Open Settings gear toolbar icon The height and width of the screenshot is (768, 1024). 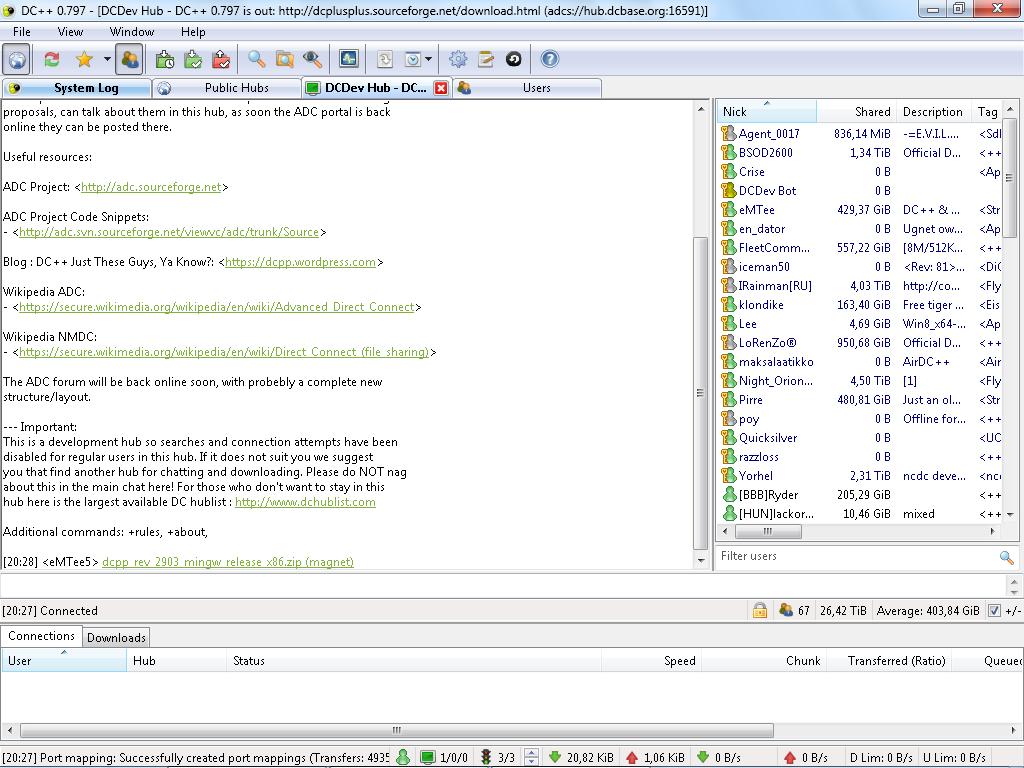[x=458, y=59]
